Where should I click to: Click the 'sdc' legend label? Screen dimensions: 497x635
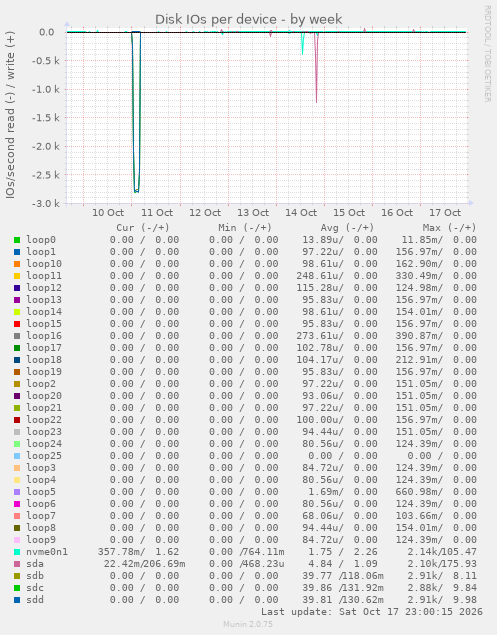tap(35, 588)
